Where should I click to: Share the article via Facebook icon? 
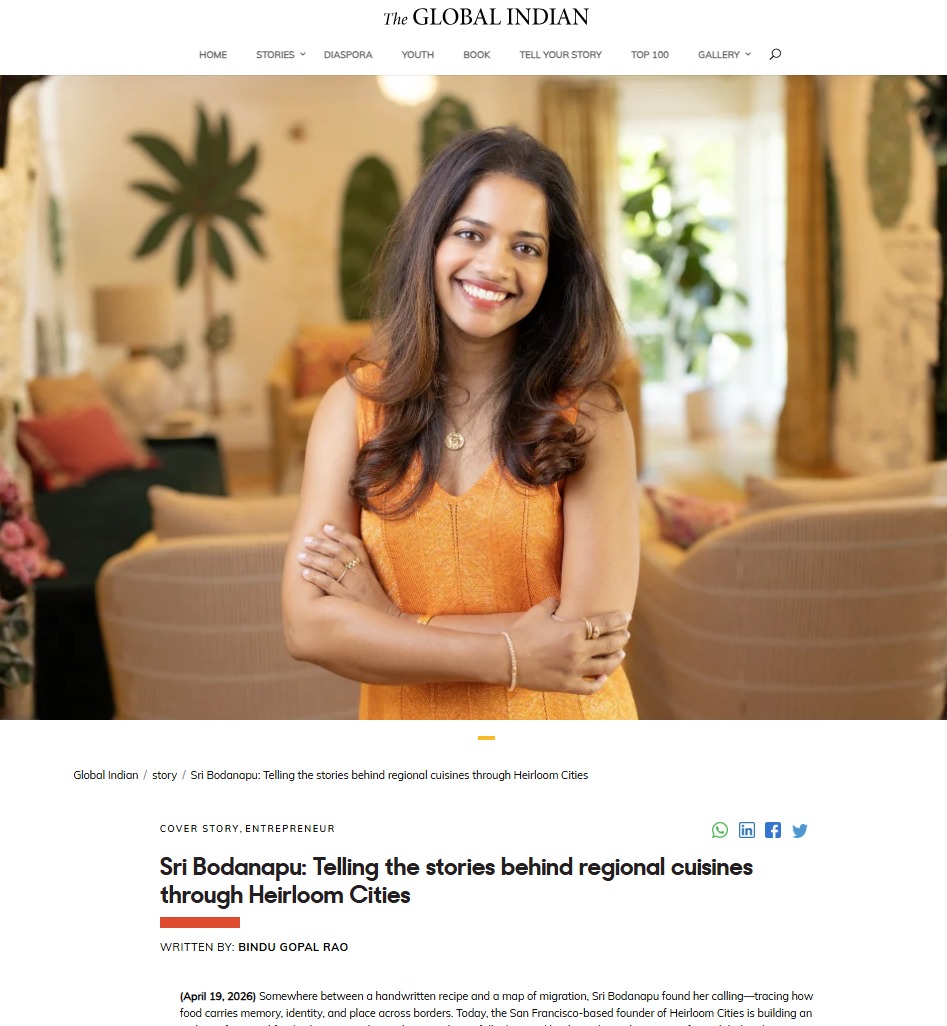coord(773,830)
